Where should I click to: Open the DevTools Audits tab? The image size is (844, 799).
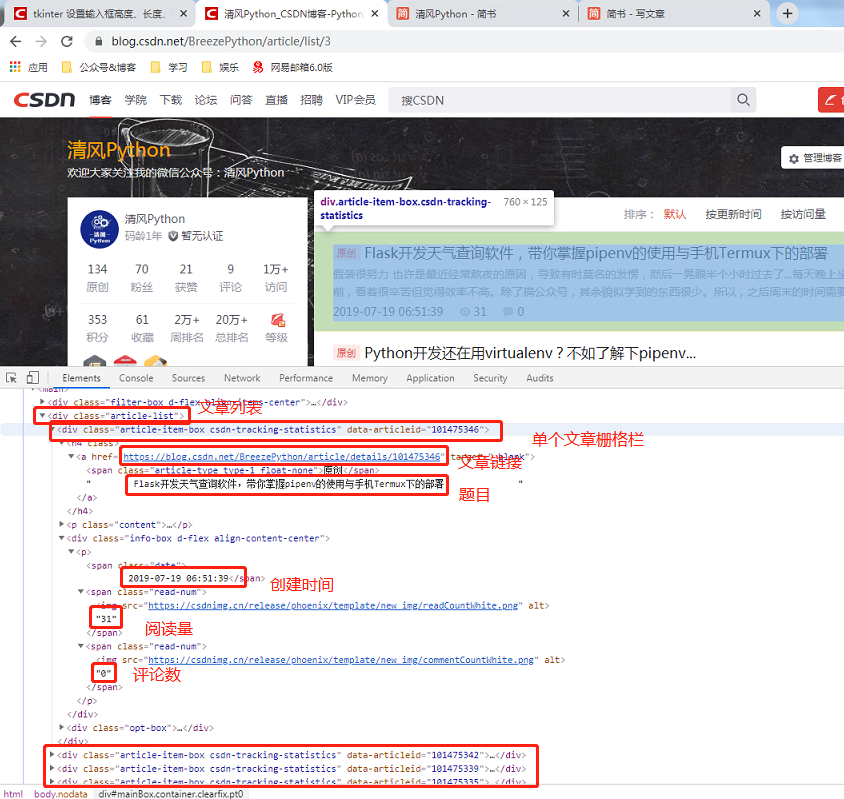[540, 378]
